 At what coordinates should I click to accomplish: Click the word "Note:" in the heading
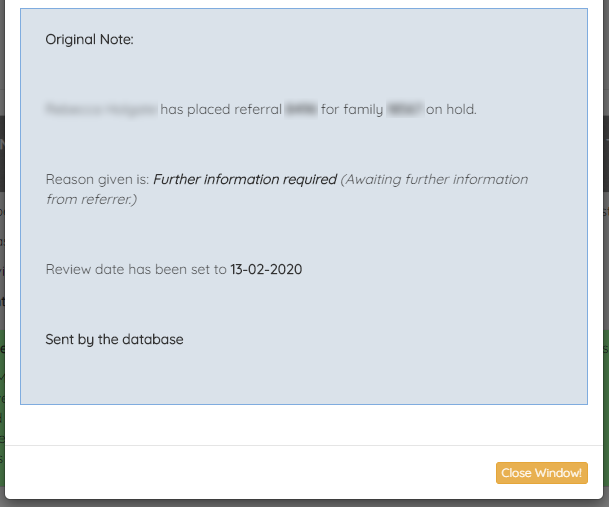pyautogui.click(x=116, y=40)
